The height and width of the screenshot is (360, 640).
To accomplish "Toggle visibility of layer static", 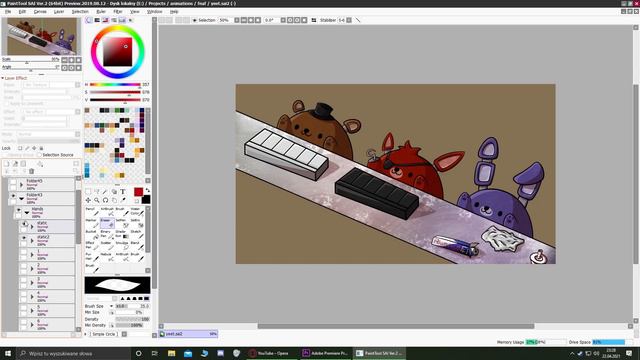I will [x=24, y=224].
